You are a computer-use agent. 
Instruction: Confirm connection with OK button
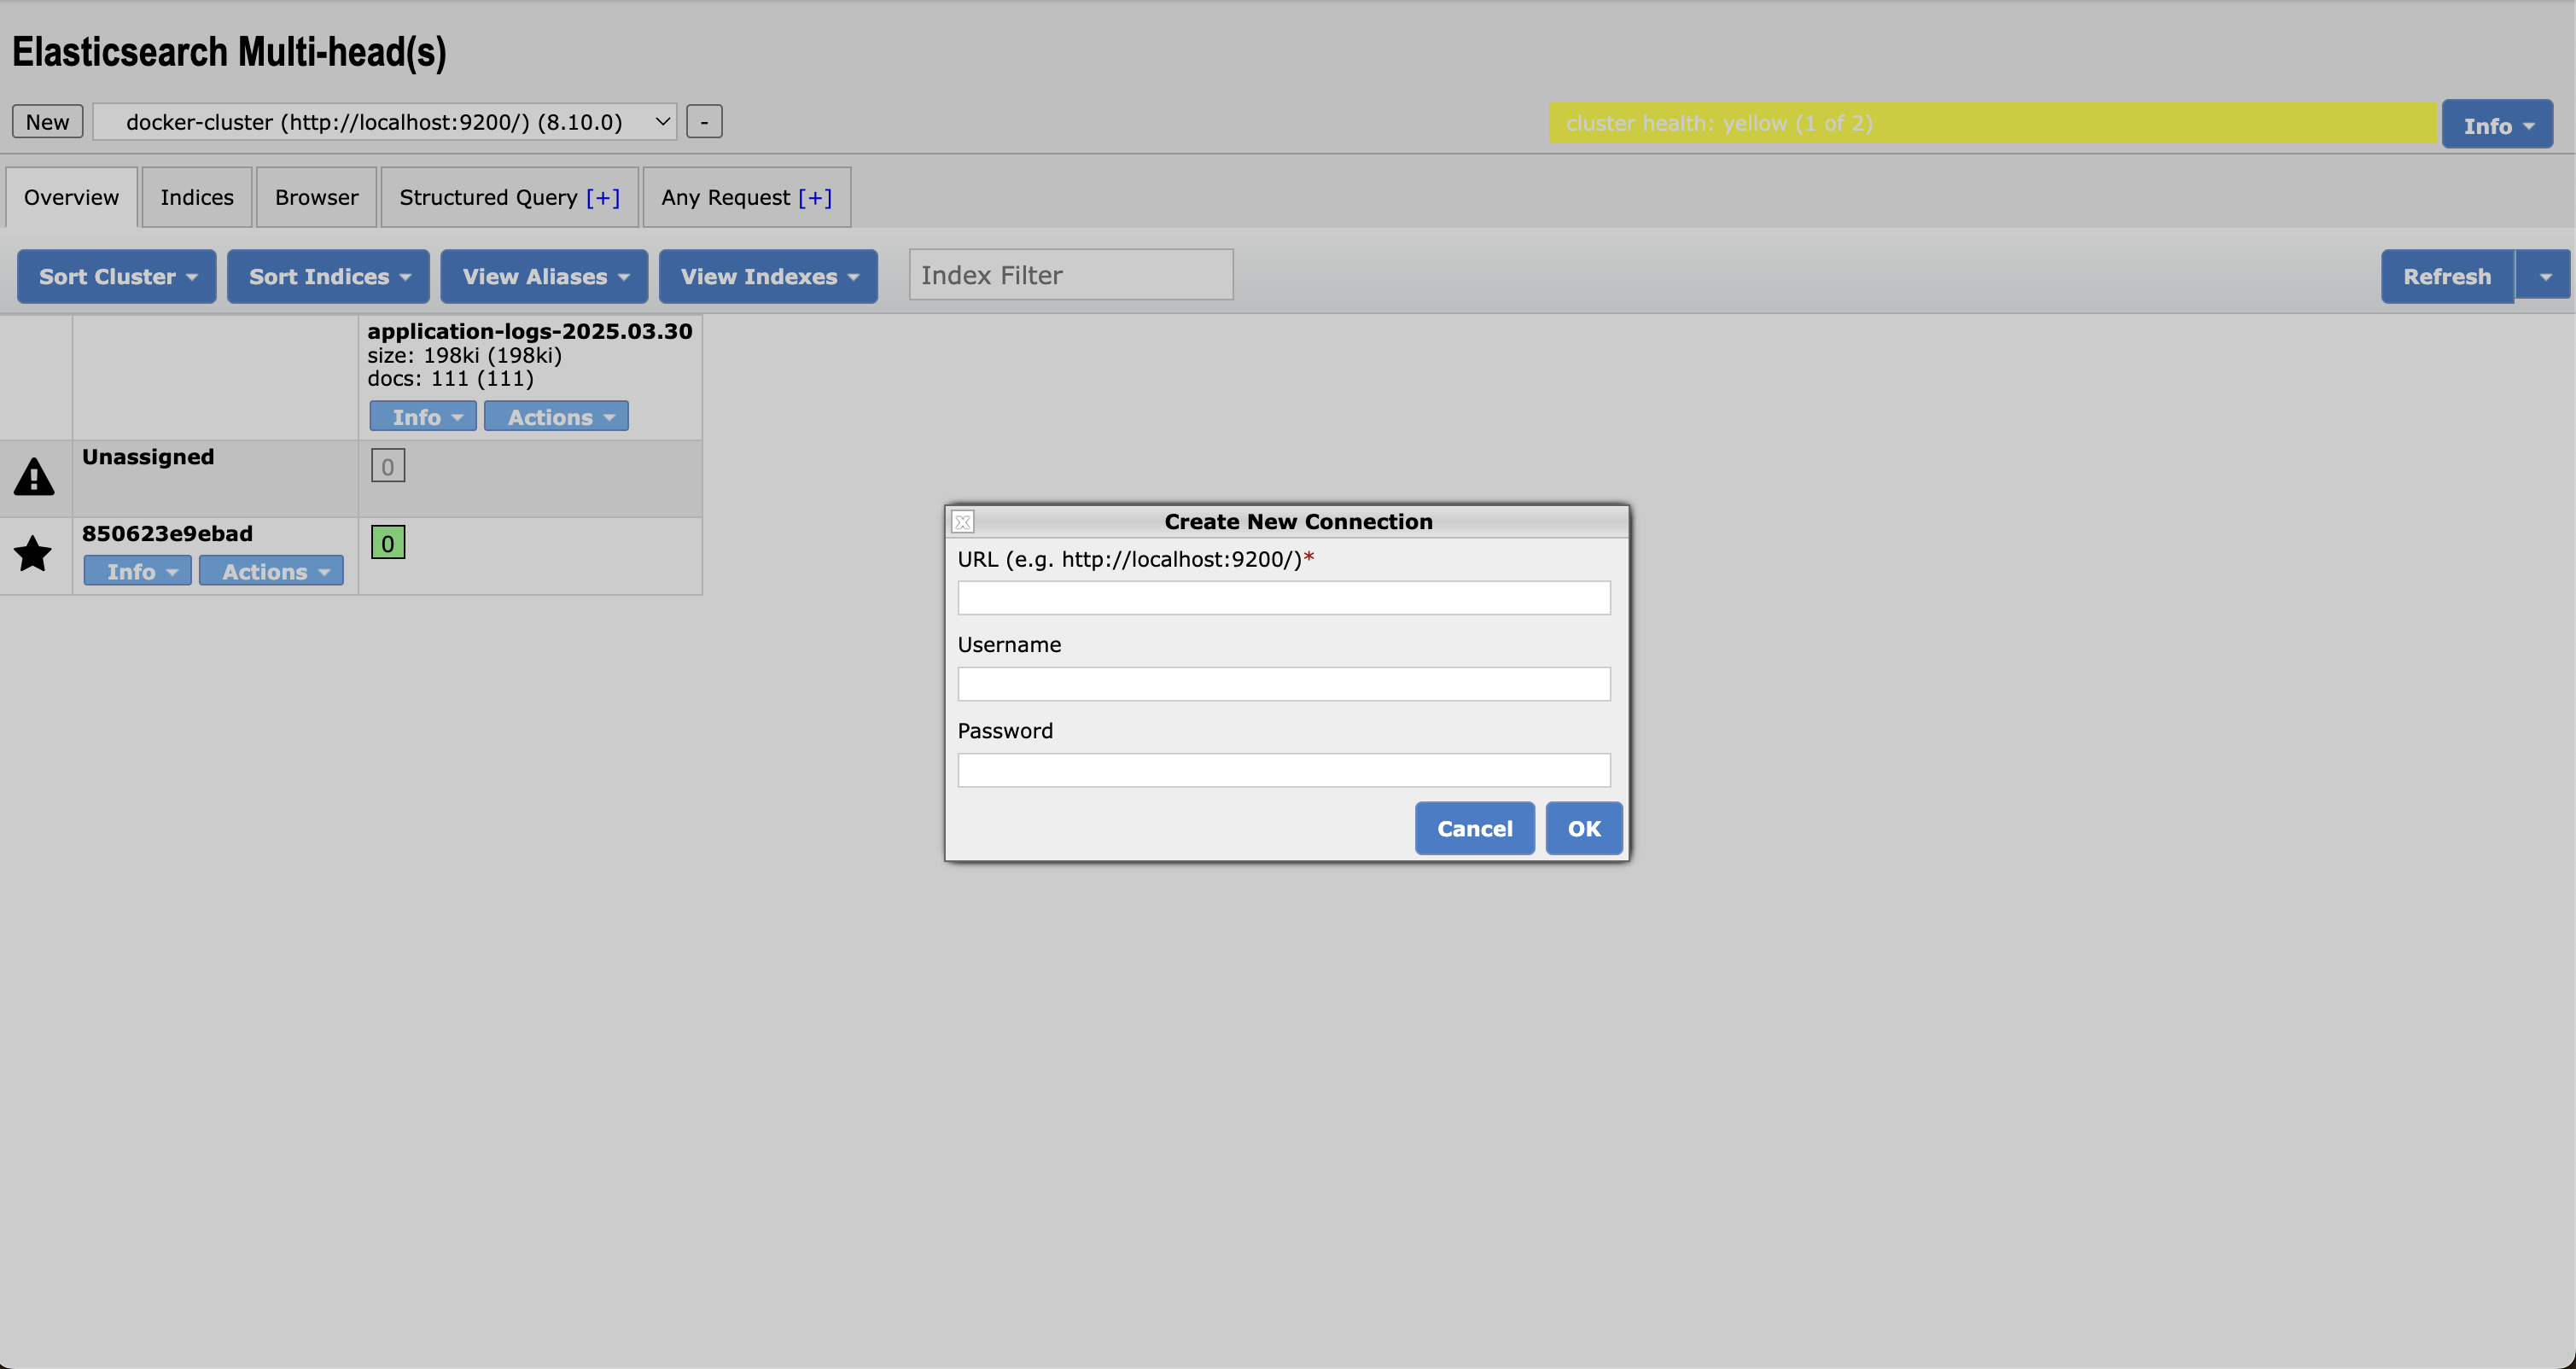click(x=1584, y=829)
